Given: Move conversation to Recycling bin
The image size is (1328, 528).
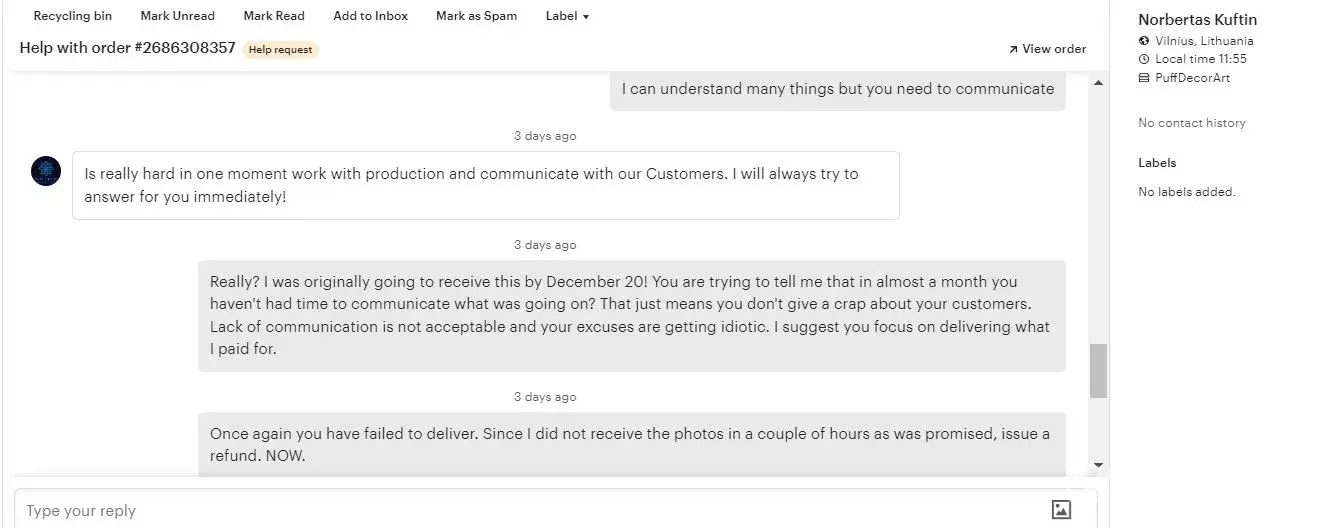Looking at the screenshot, I should [73, 16].
